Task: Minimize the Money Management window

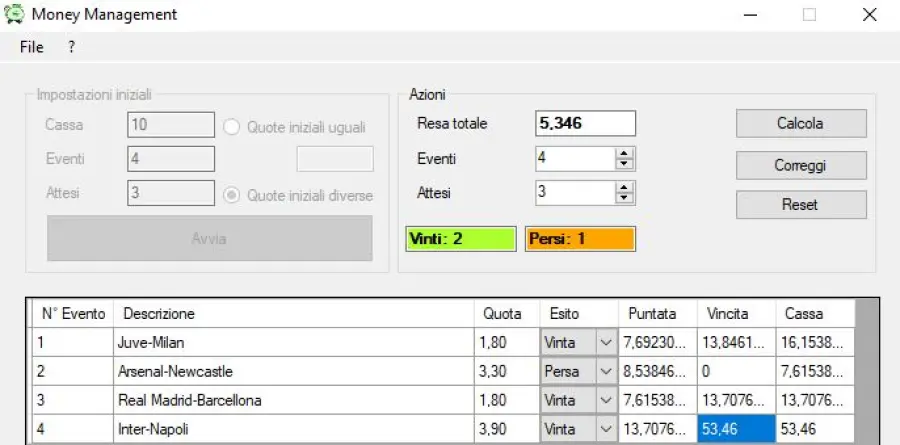Action: 750,15
